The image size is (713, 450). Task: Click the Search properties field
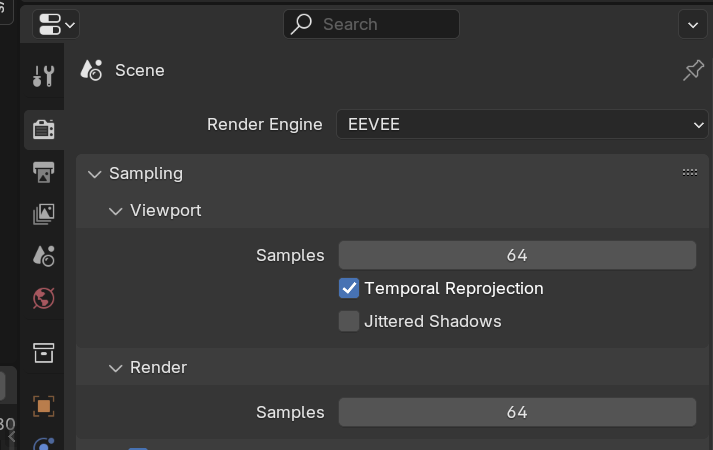(372, 24)
